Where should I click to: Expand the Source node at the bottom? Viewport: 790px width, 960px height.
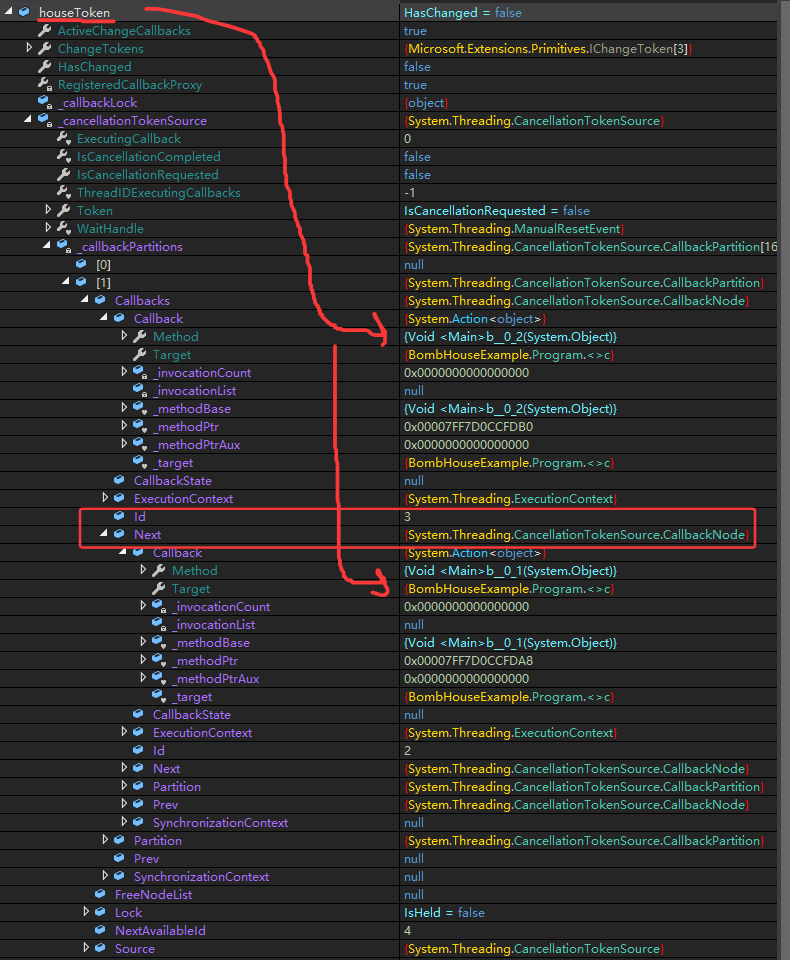(x=86, y=949)
